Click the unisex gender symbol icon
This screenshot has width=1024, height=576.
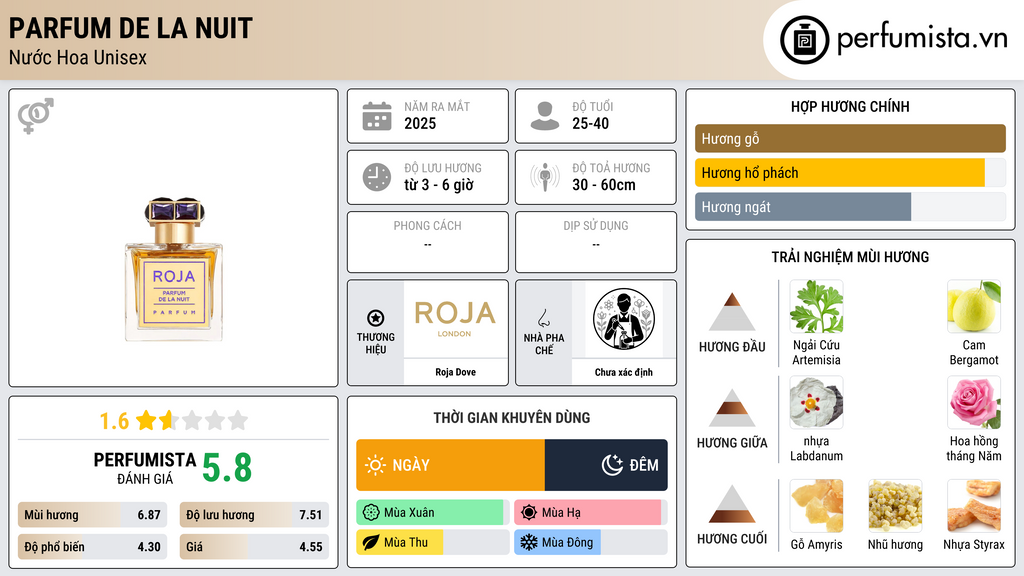[36, 116]
